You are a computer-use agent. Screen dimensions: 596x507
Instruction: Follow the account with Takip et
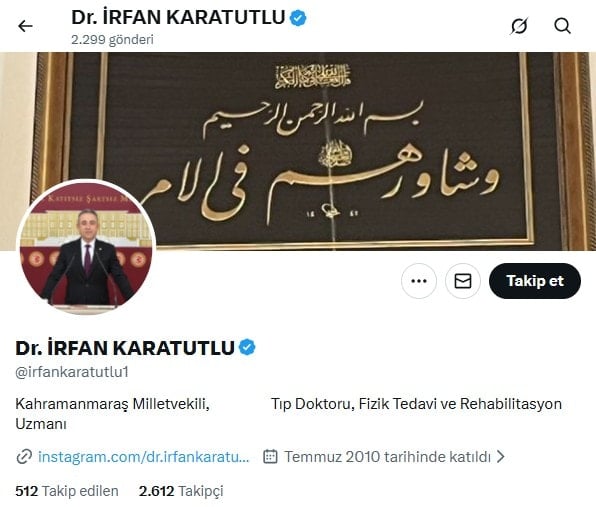point(535,281)
